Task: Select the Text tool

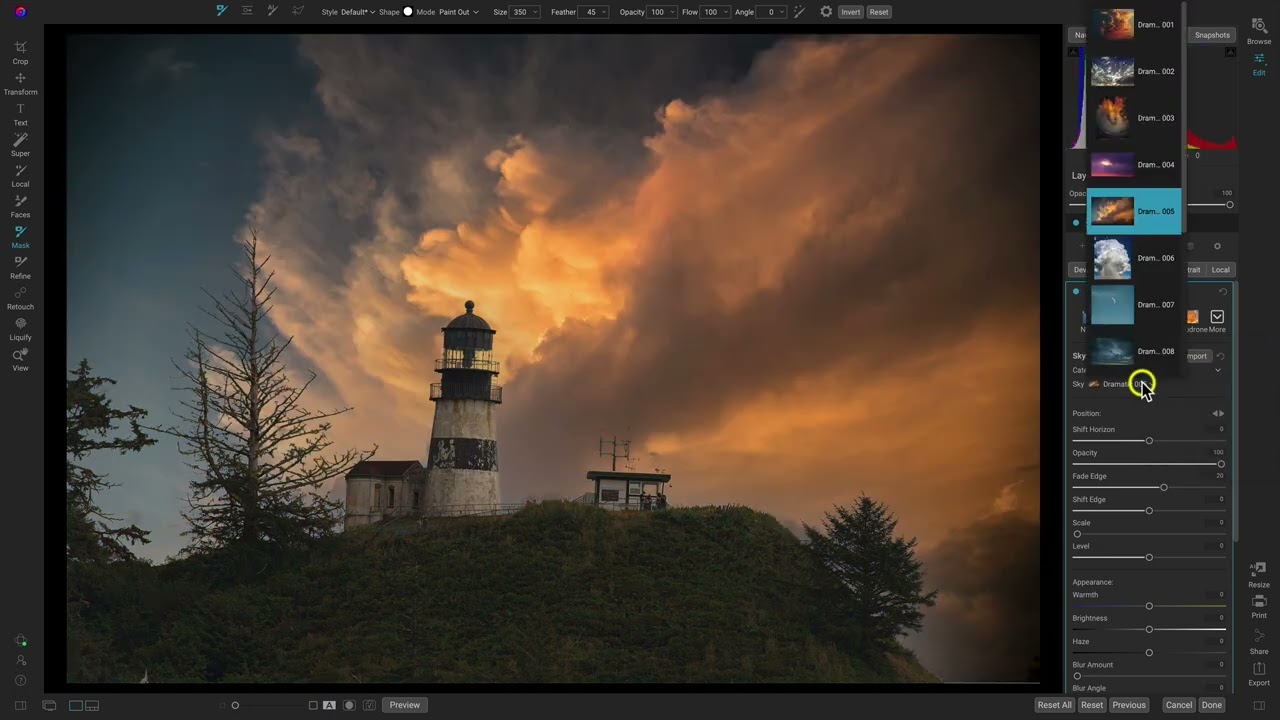Action: pos(20,114)
